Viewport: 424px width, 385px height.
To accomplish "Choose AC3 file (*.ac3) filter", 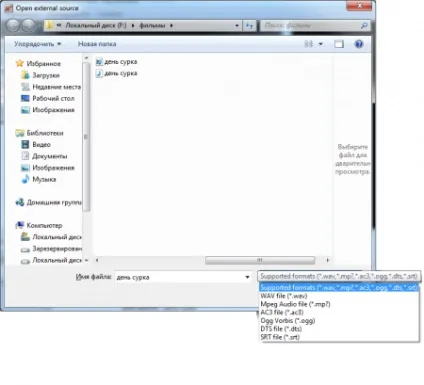I will [x=339, y=312].
